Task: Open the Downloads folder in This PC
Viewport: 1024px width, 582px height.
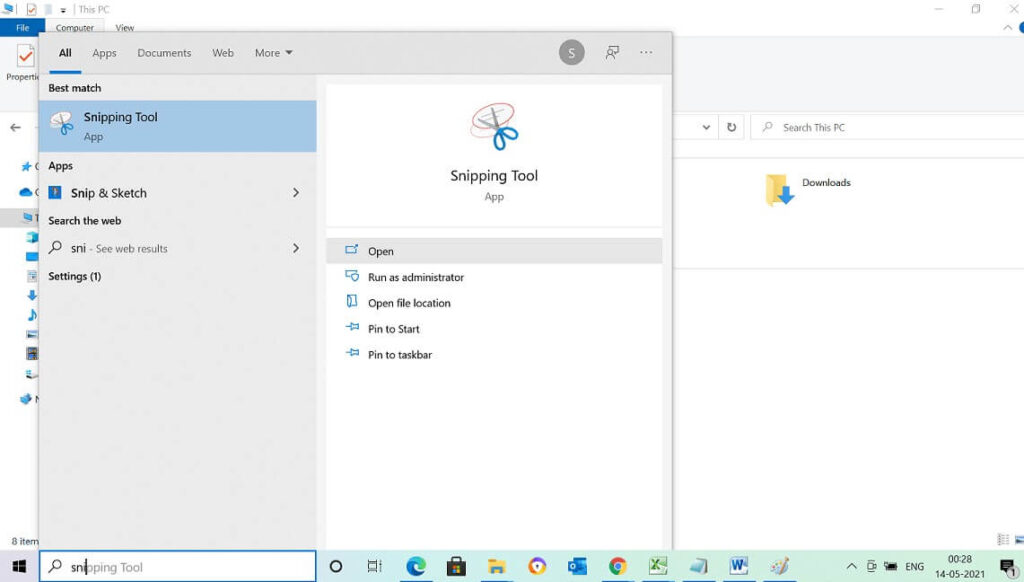Action: click(808, 189)
